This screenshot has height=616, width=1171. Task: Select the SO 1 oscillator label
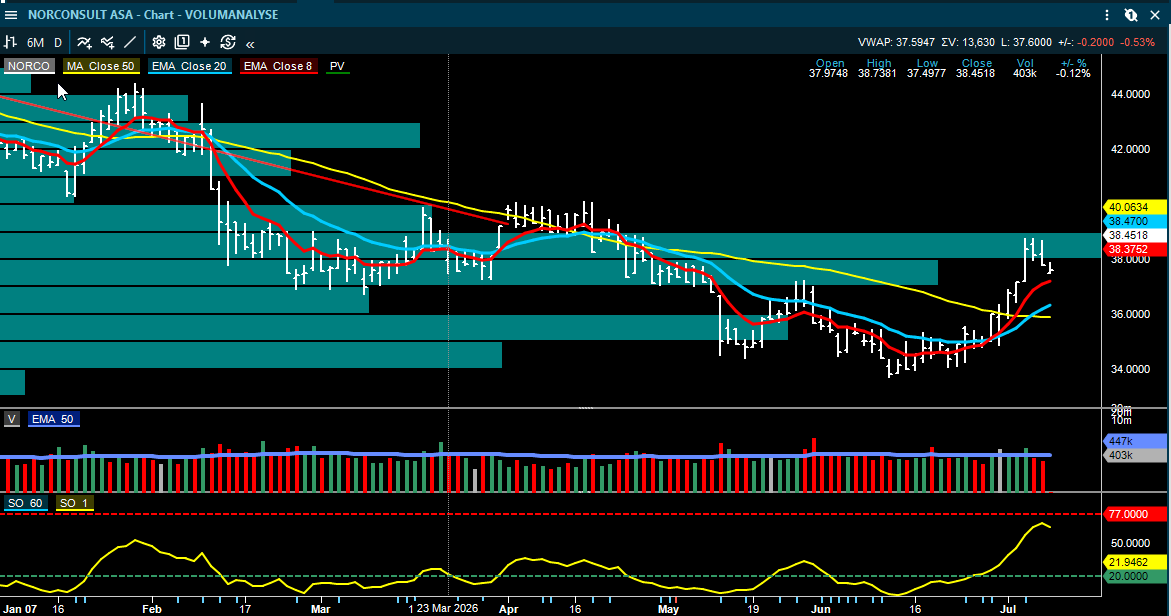click(x=74, y=503)
